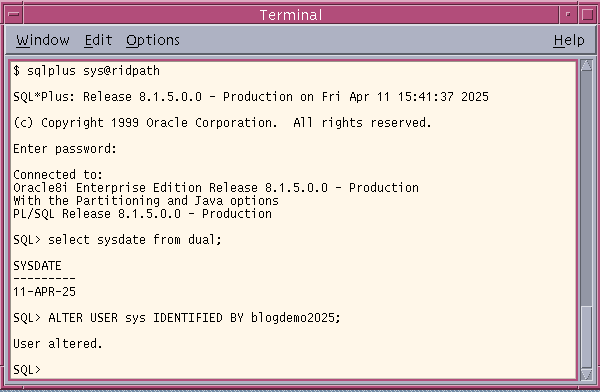600x392 pixels.
Task: Click the scrollbar trough above the thumb
Action: pyautogui.click(x=586, y=188)
